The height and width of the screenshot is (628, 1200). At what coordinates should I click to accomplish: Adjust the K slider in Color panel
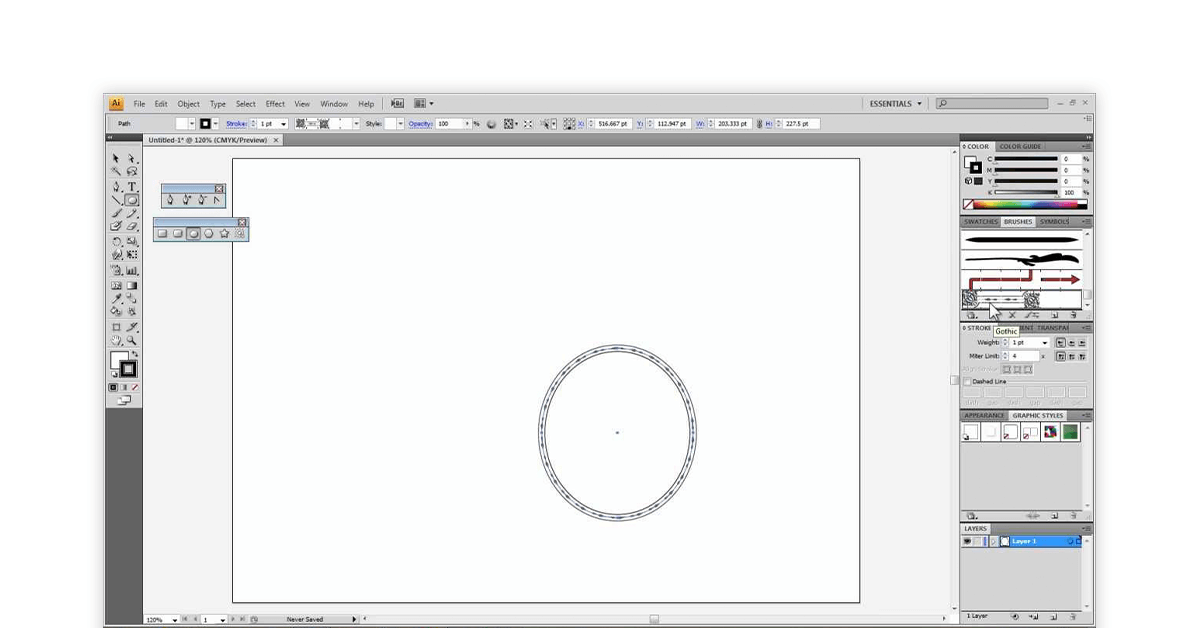1025,193
